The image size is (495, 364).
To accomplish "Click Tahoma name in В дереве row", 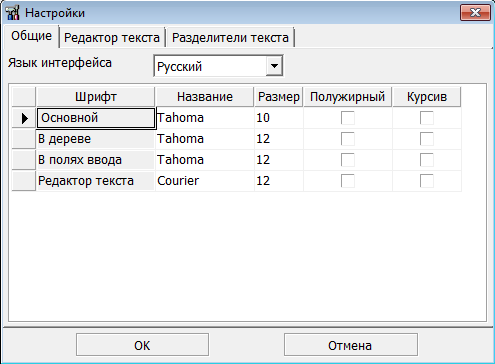I will pos(205,139).
